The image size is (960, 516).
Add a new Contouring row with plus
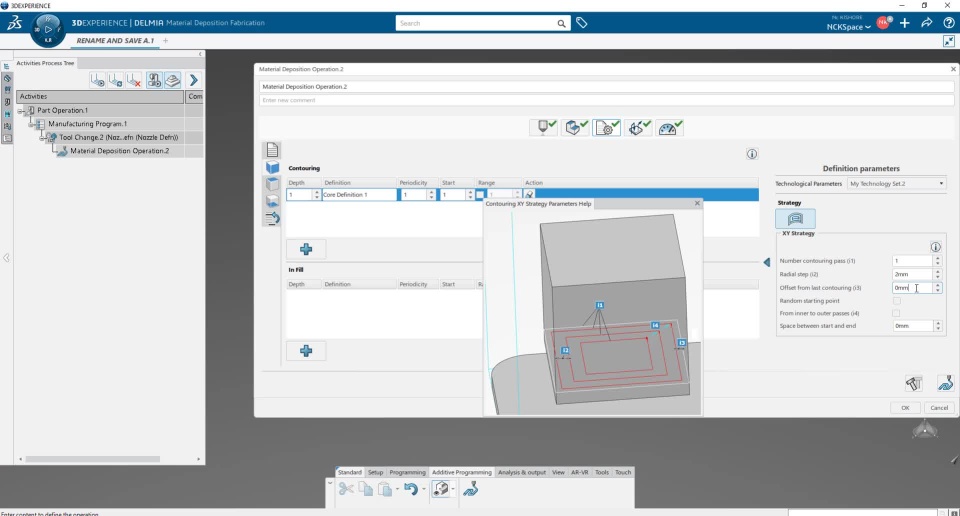pyautogui.click(x=306, y=249)
